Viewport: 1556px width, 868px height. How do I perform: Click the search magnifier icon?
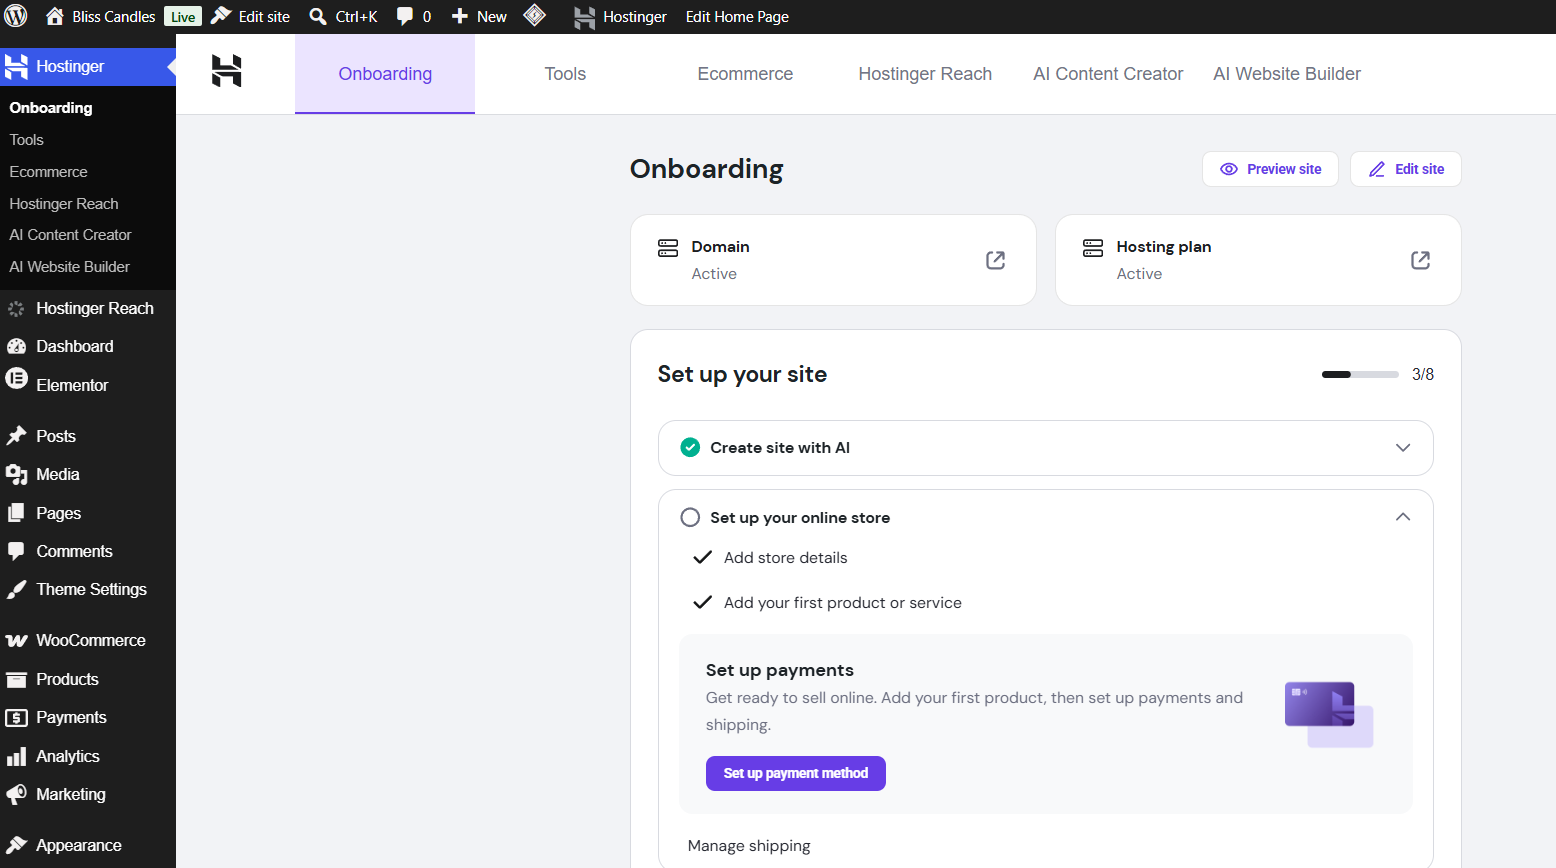click(x=318, y=16)
